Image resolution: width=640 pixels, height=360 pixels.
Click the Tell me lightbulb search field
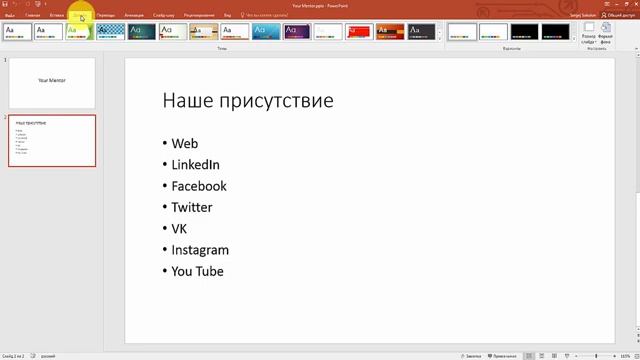tap(264, 15)
